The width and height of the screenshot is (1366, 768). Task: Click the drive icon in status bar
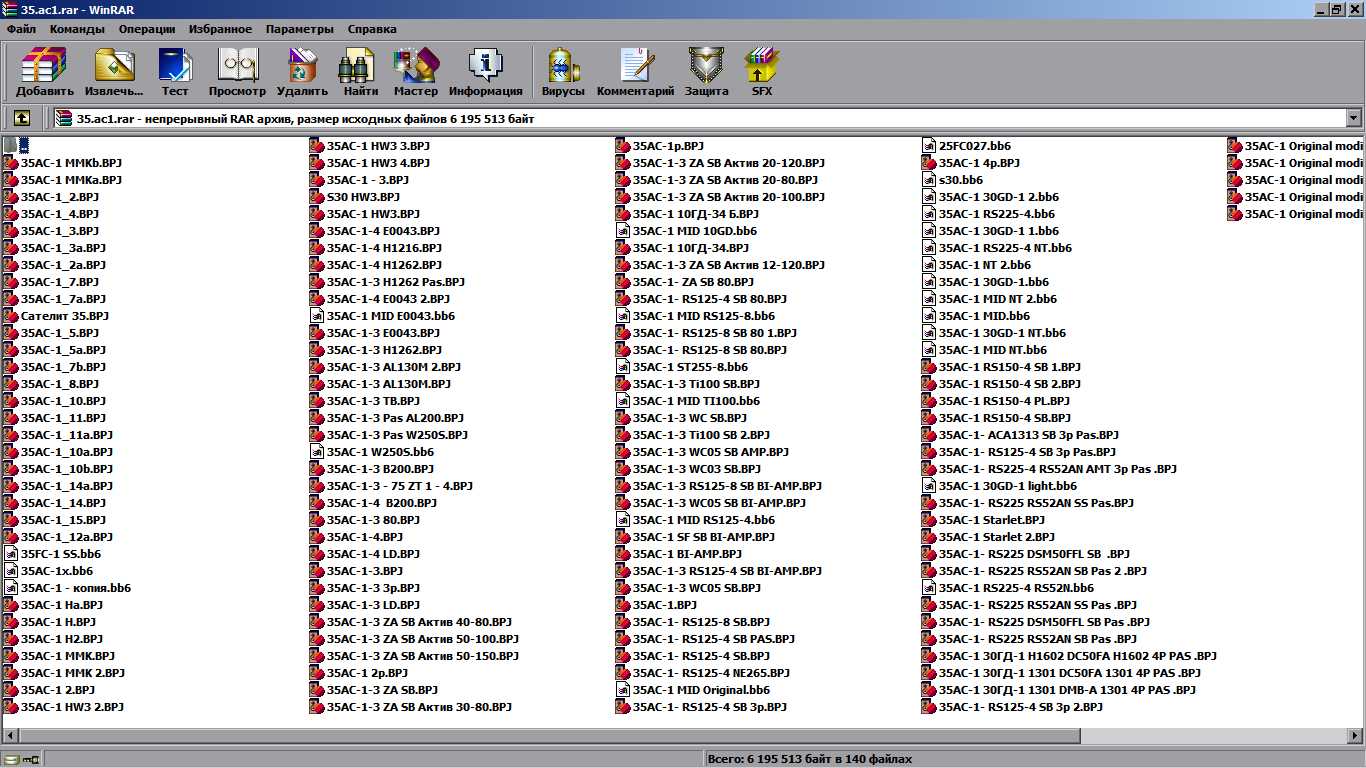[11, 759]
